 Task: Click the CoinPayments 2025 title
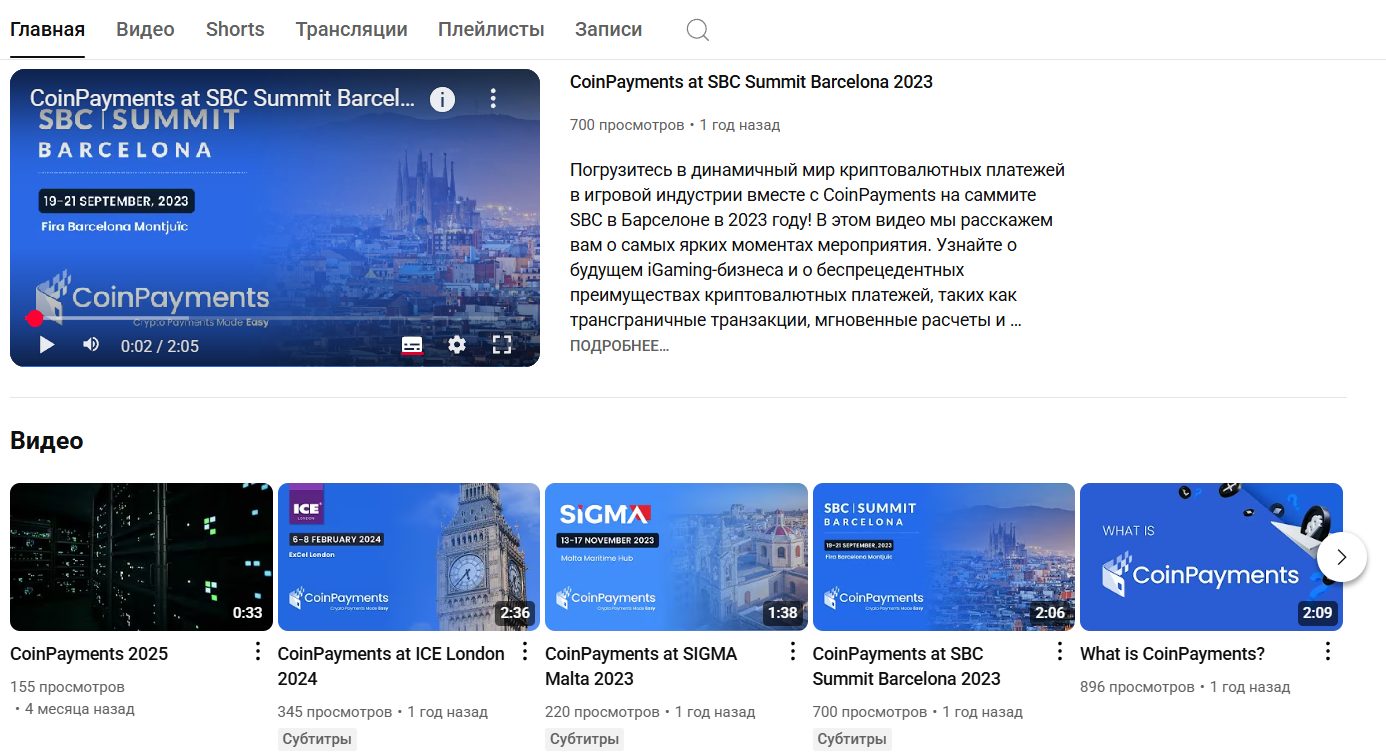click(x=89, y=654)
